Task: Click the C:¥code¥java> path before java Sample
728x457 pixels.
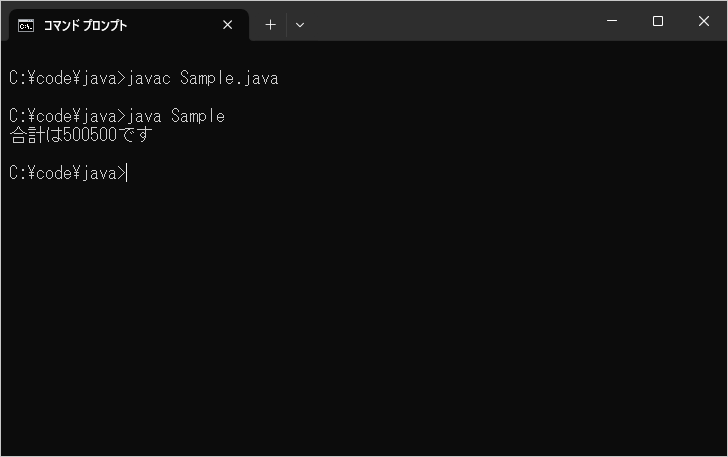Action: click(x=68, y=116)
